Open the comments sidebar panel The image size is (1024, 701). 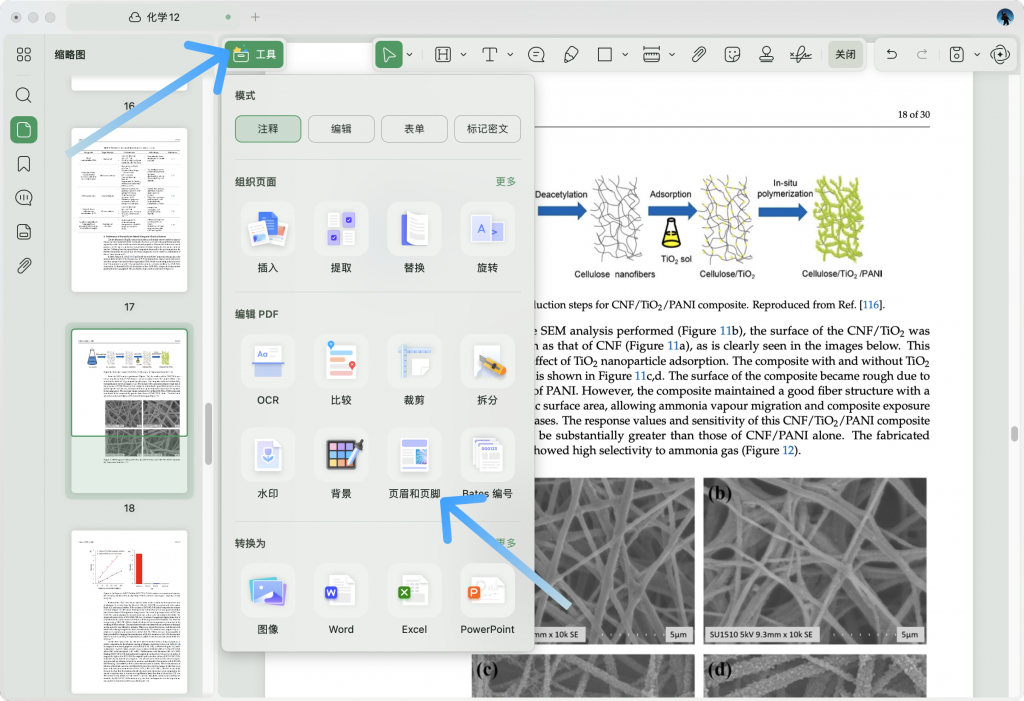point(24,197)
